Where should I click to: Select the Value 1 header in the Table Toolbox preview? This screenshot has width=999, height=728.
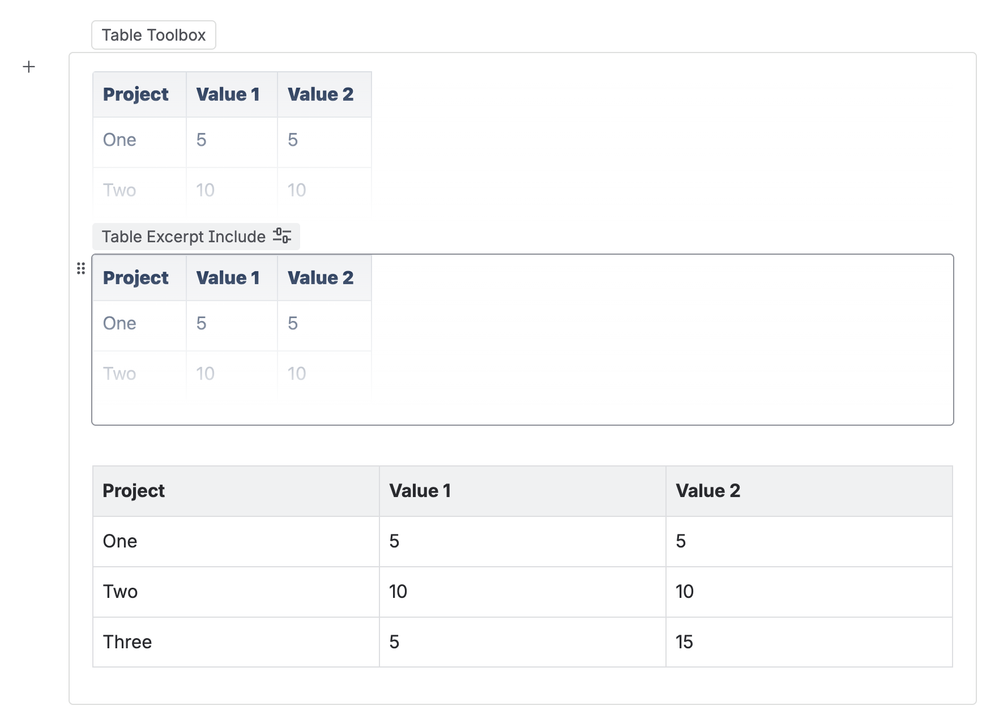point(228,95)
